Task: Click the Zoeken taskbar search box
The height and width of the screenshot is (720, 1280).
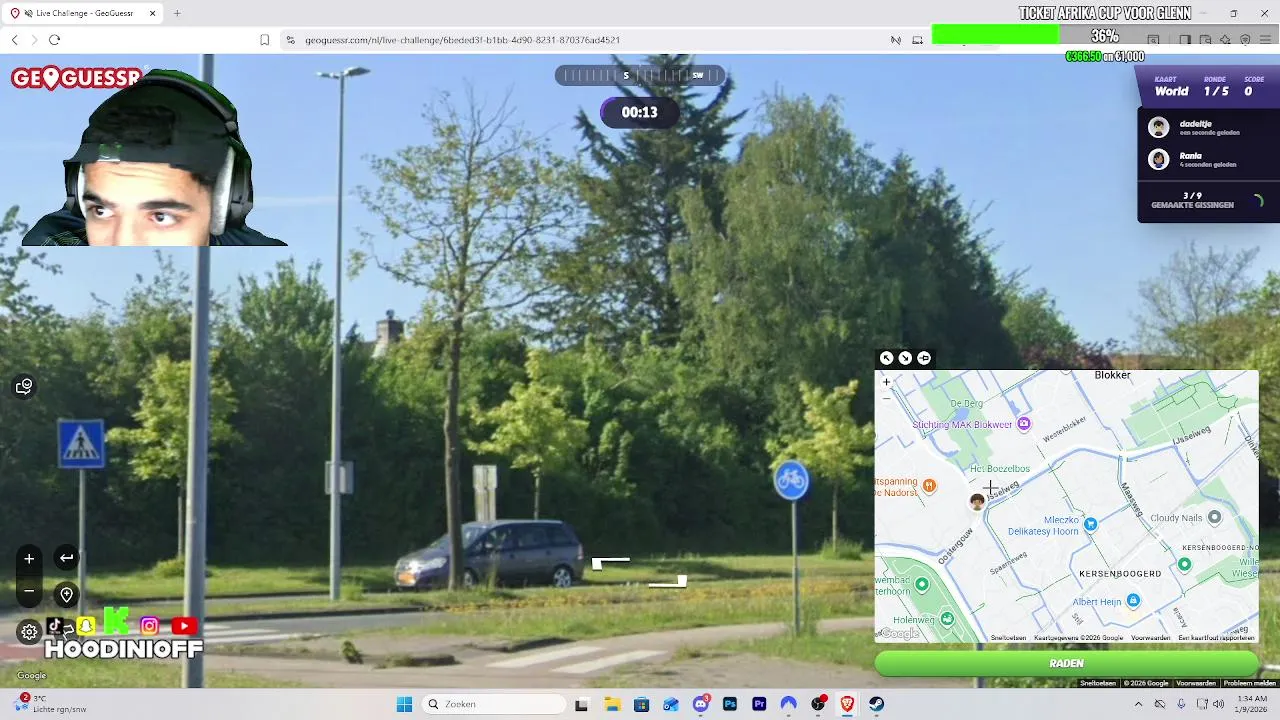Action: pyautogui.click(x=493, y=704)
